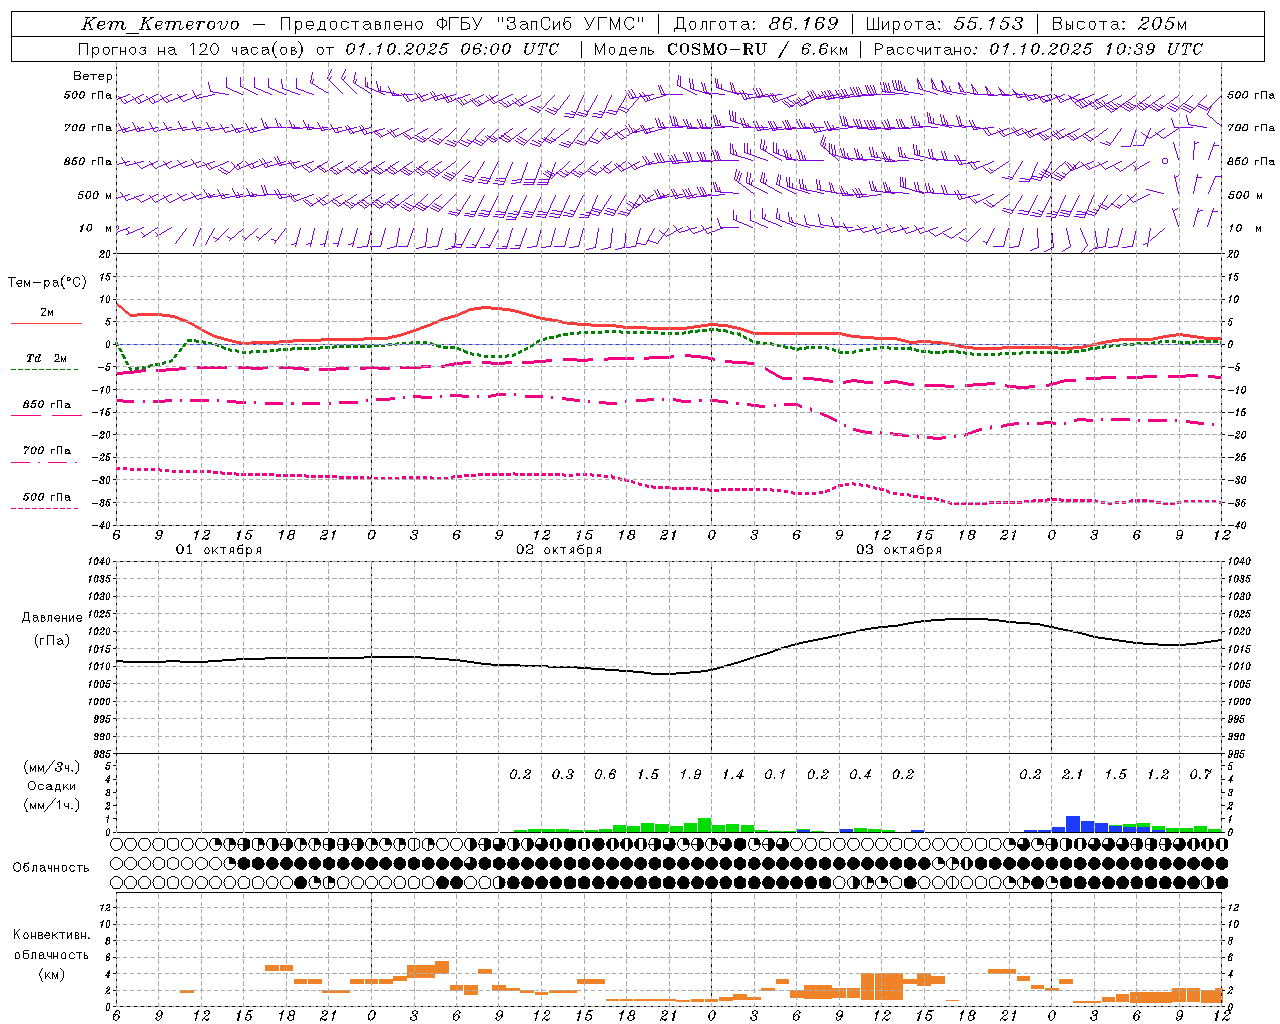Select the Давление panel label
This screenshot has height=1024, width=1280.
click(x=52, y=618)
